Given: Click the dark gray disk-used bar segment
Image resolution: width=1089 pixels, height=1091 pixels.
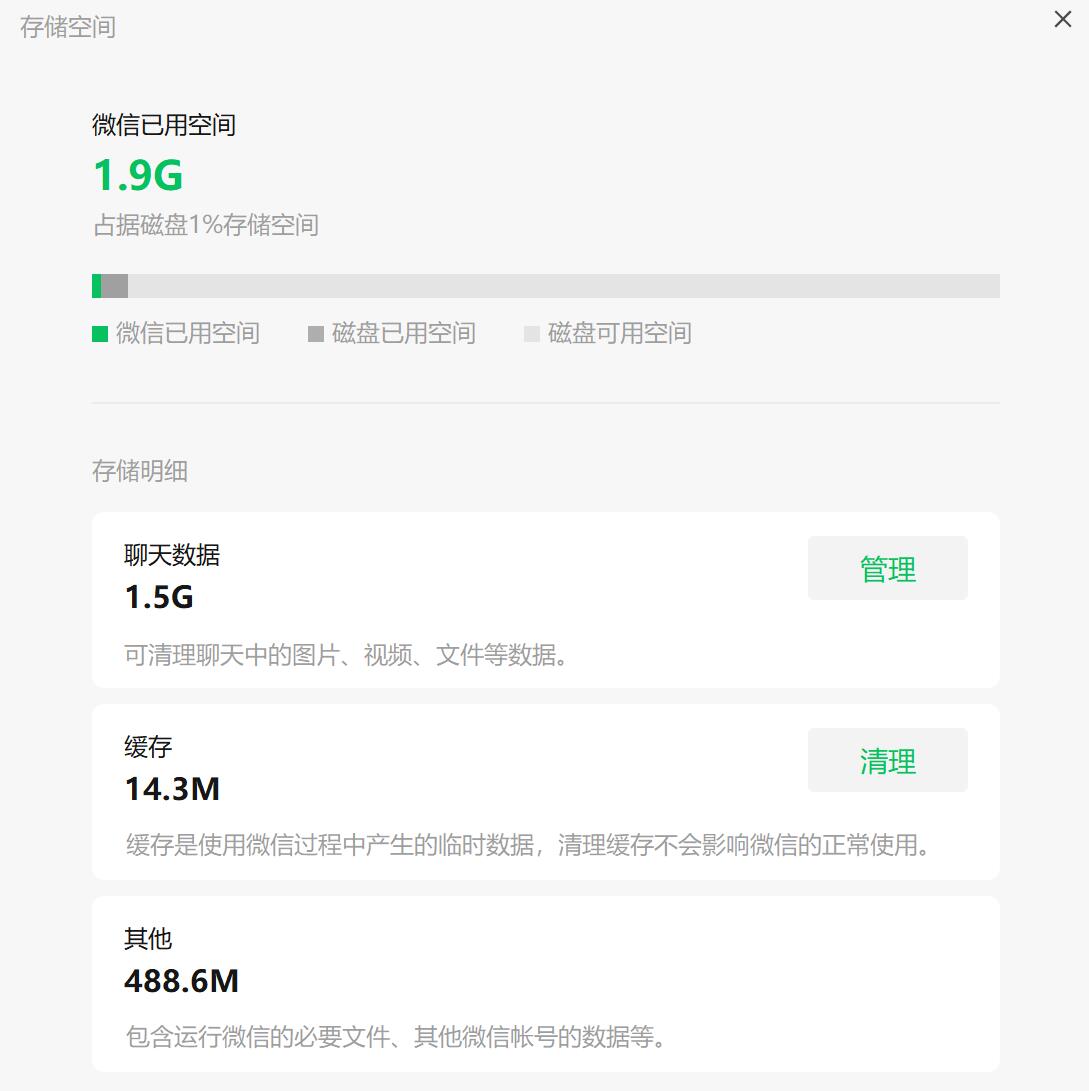Looking at the screenshot, I should point(115,286).
